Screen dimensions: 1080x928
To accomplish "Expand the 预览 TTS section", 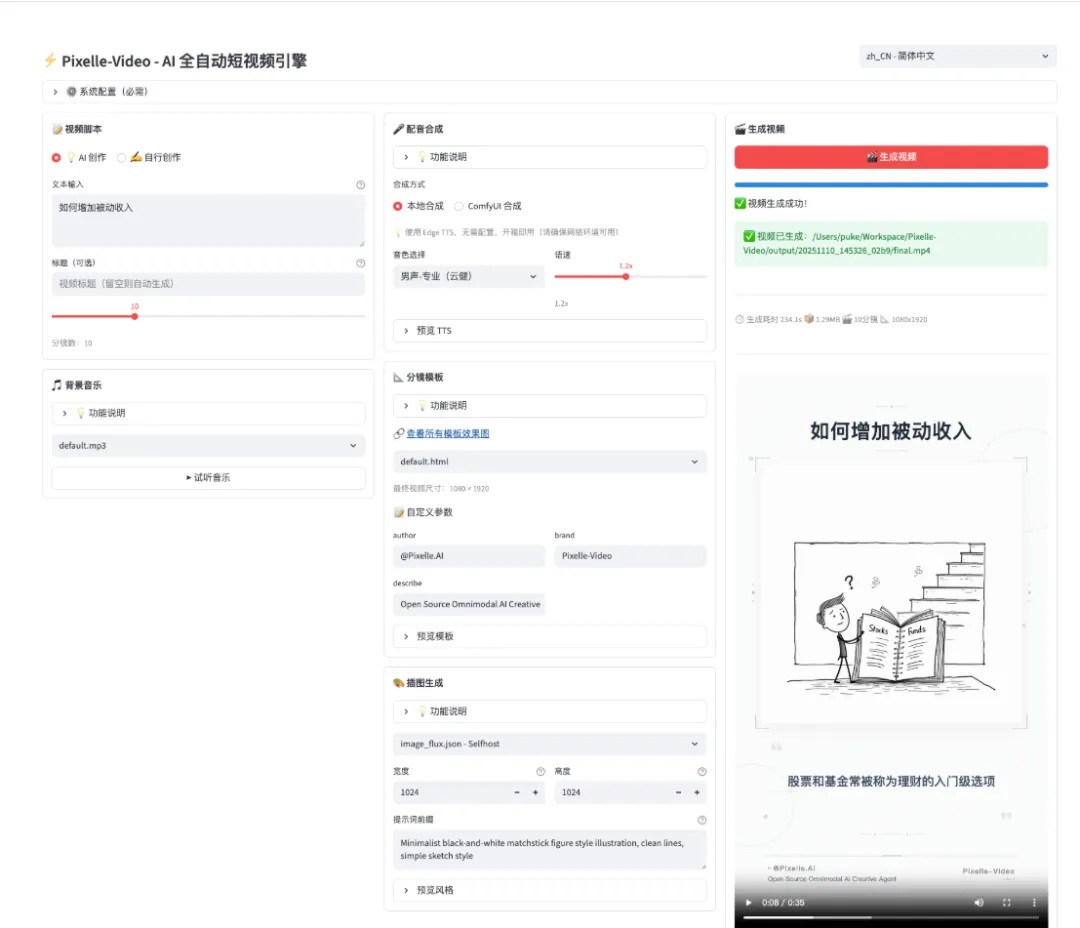I will point(550,331).
